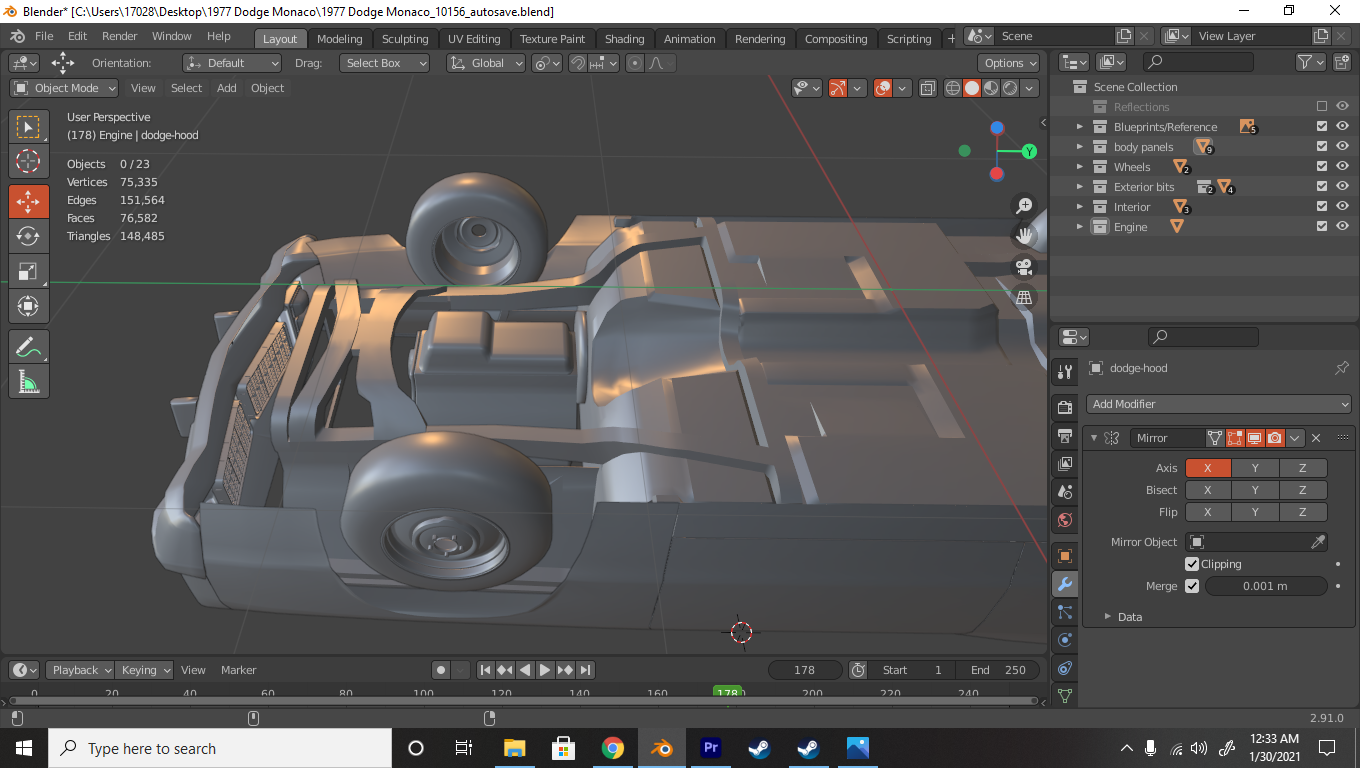Click the pan view hand gizmo
Viewport: 1360px width, 768px height.
coord(1024,236)
